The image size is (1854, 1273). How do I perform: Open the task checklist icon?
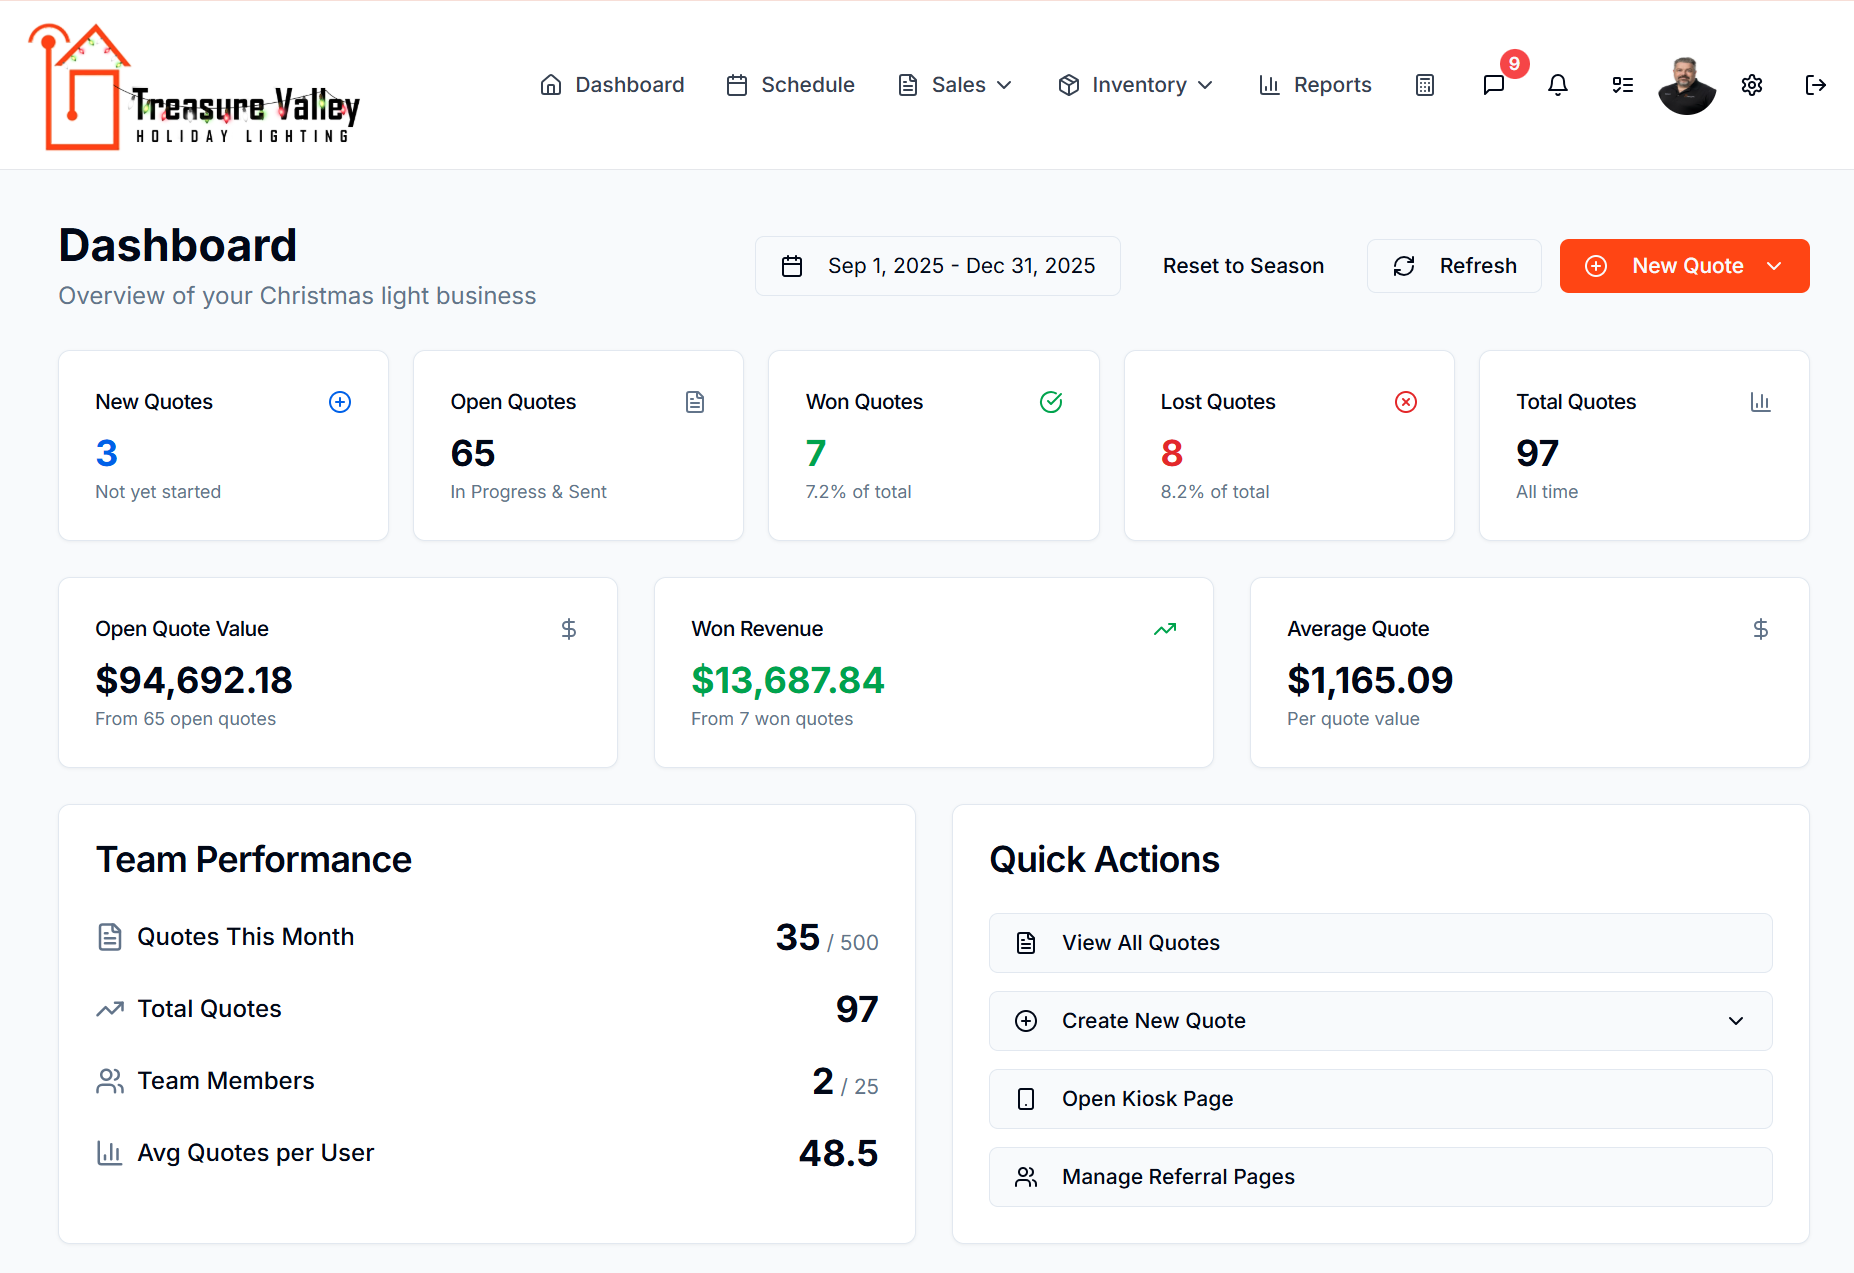pos(1622,85)
